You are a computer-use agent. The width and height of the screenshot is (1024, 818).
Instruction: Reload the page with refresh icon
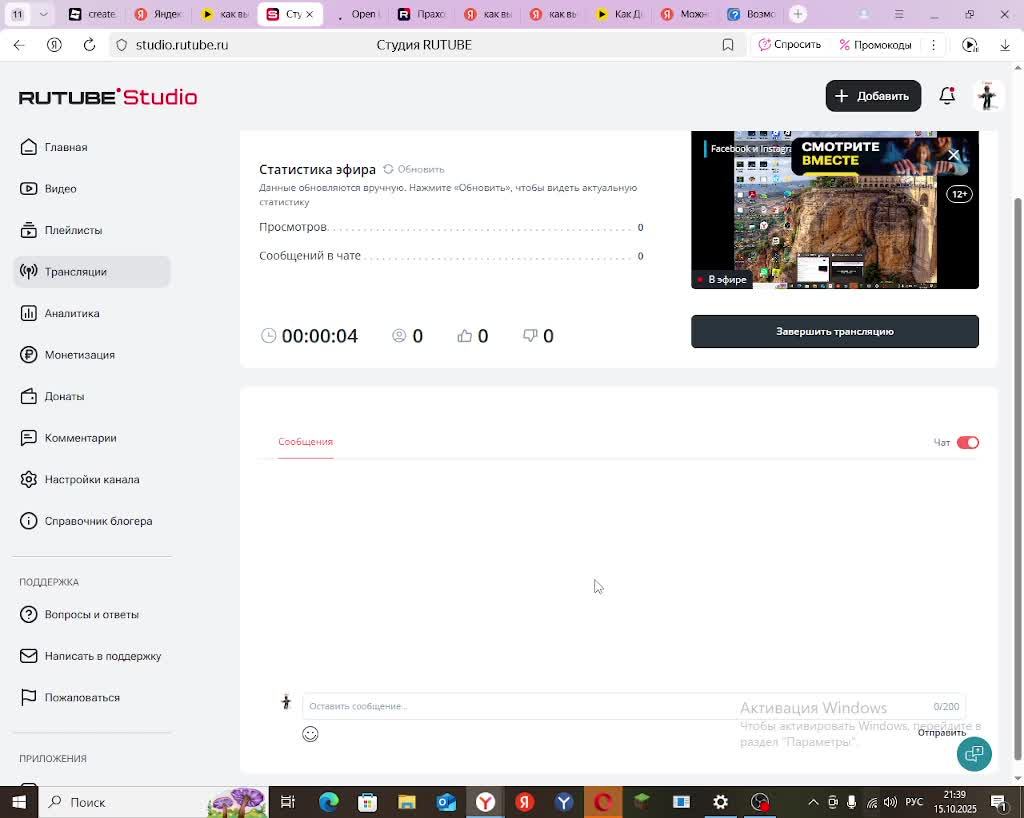click(x=89, y=45)
